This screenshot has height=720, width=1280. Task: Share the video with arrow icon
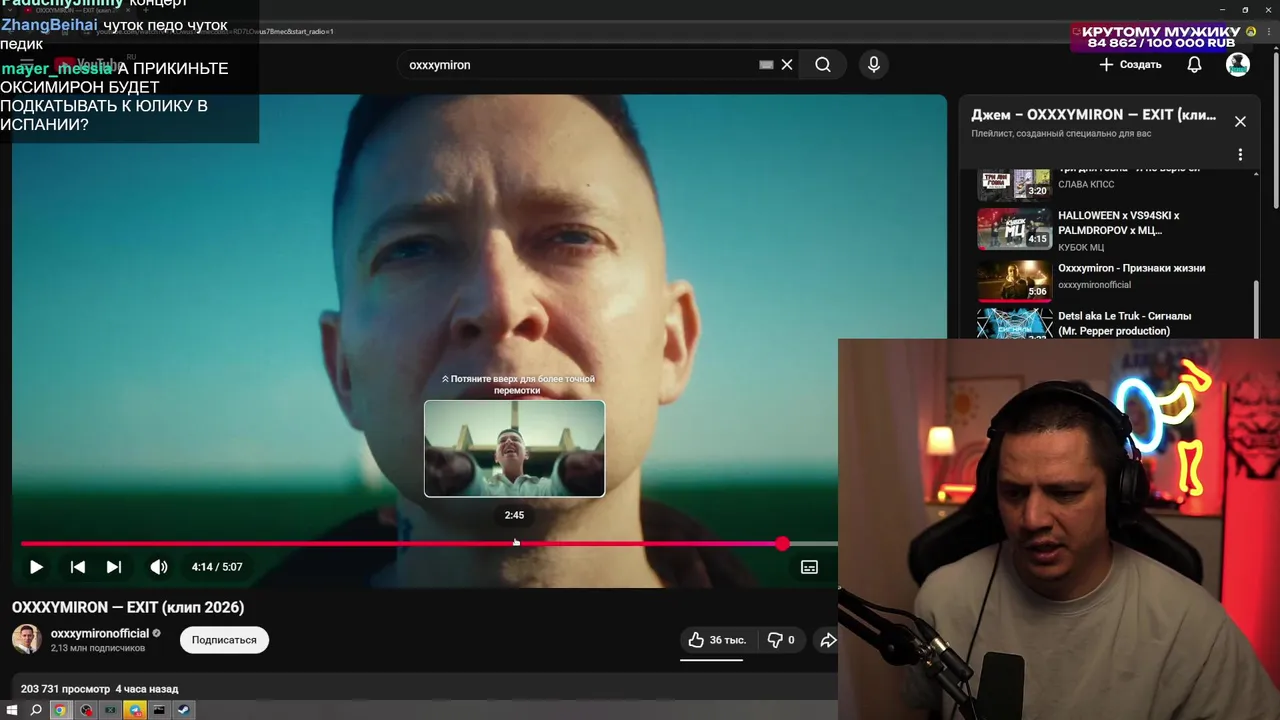click(x=828, y=640)
